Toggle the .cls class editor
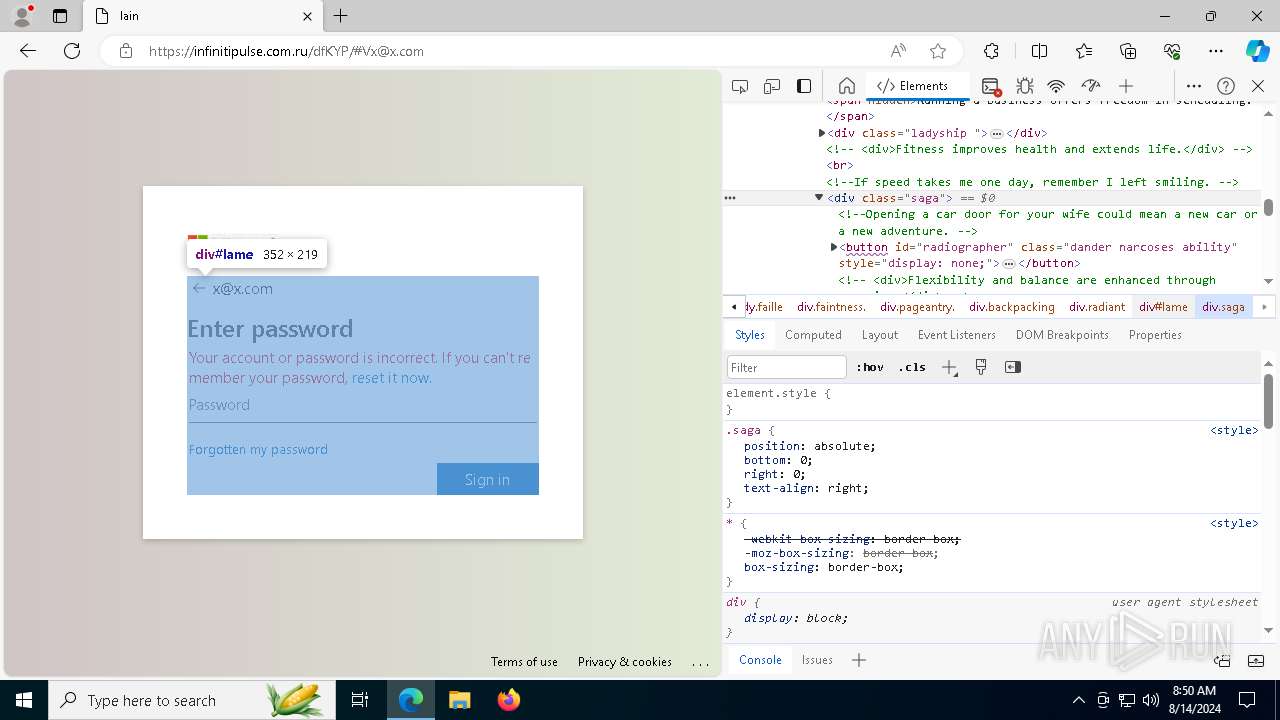Viewport: 1280px width, 720px height. 912,367
